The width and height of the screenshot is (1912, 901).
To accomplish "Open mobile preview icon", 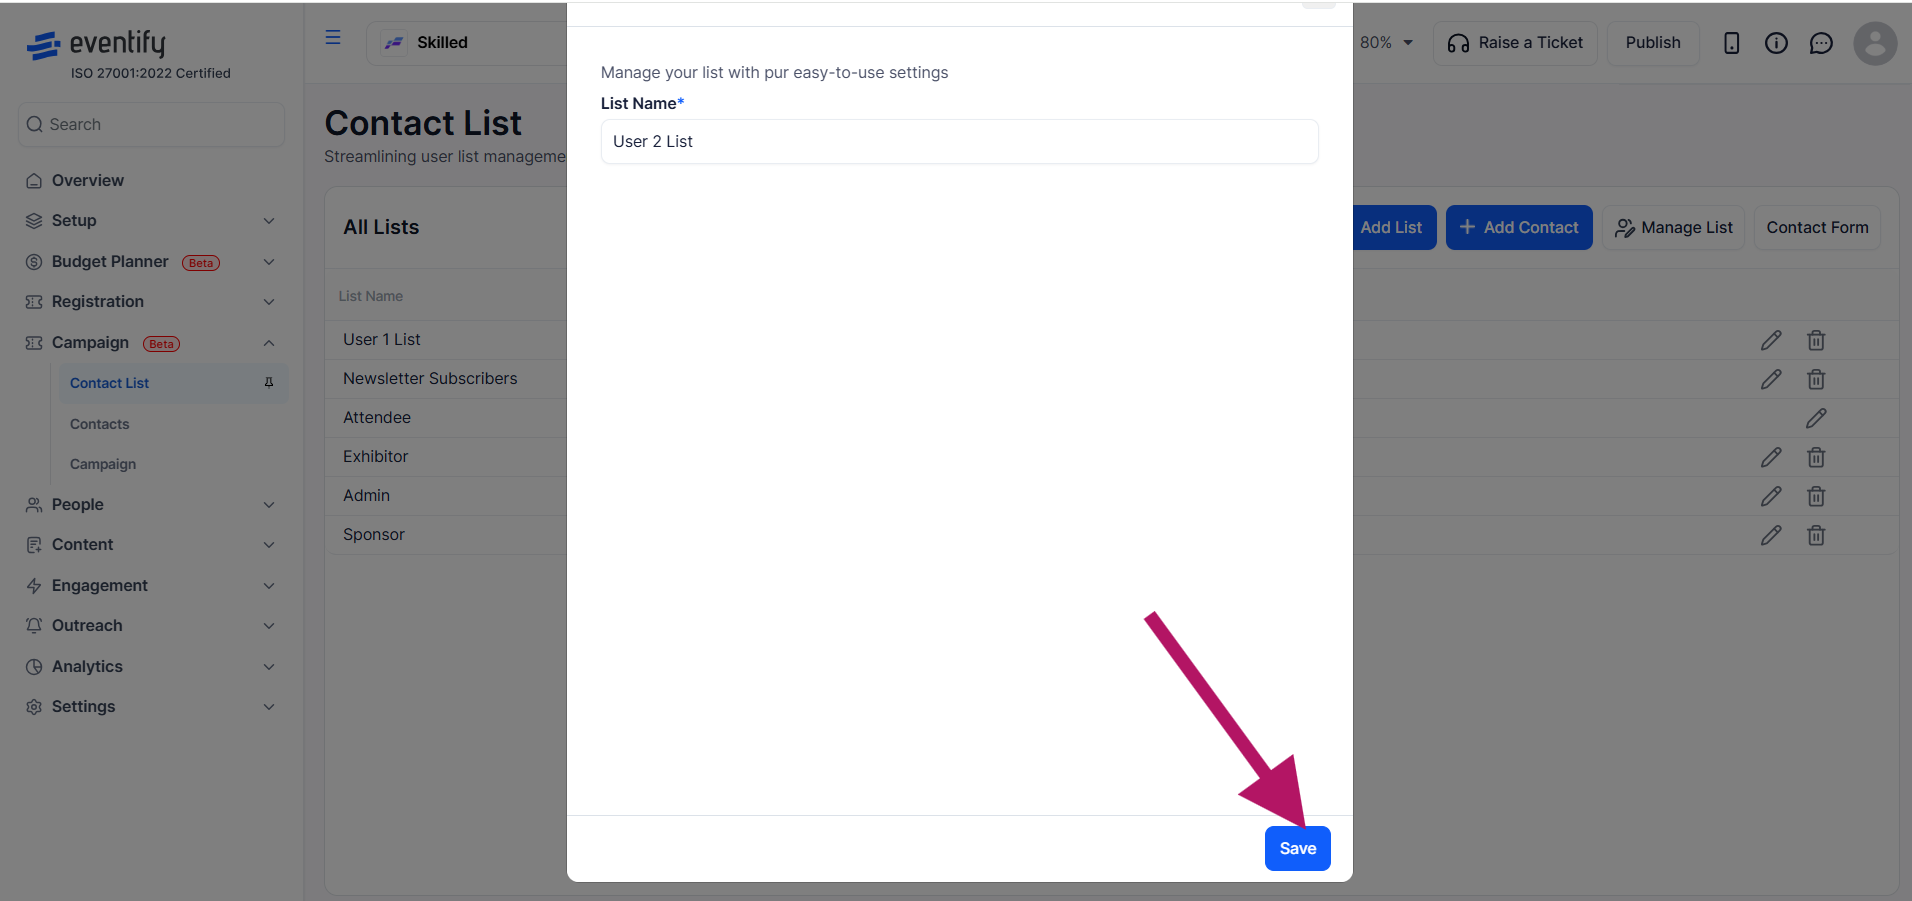I will [x=1731, y=43].
